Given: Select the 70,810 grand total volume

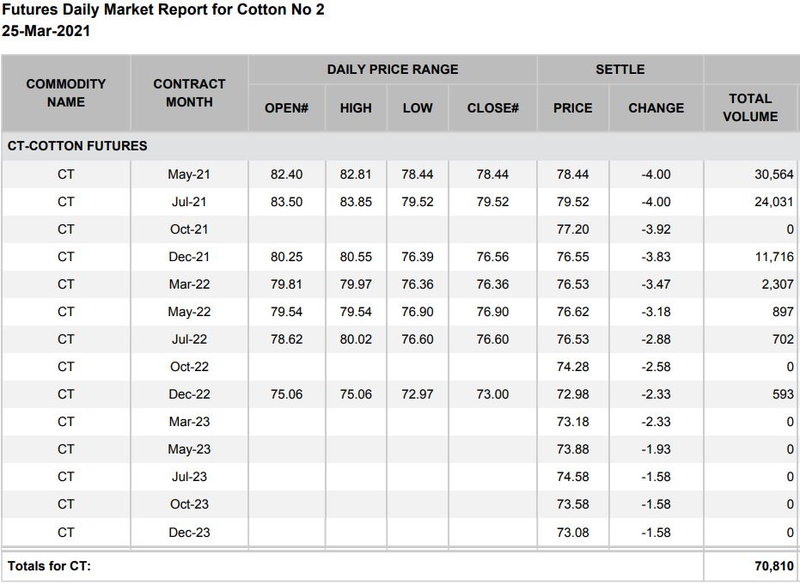Looking at the screenshot, I should tap(770, 567).
